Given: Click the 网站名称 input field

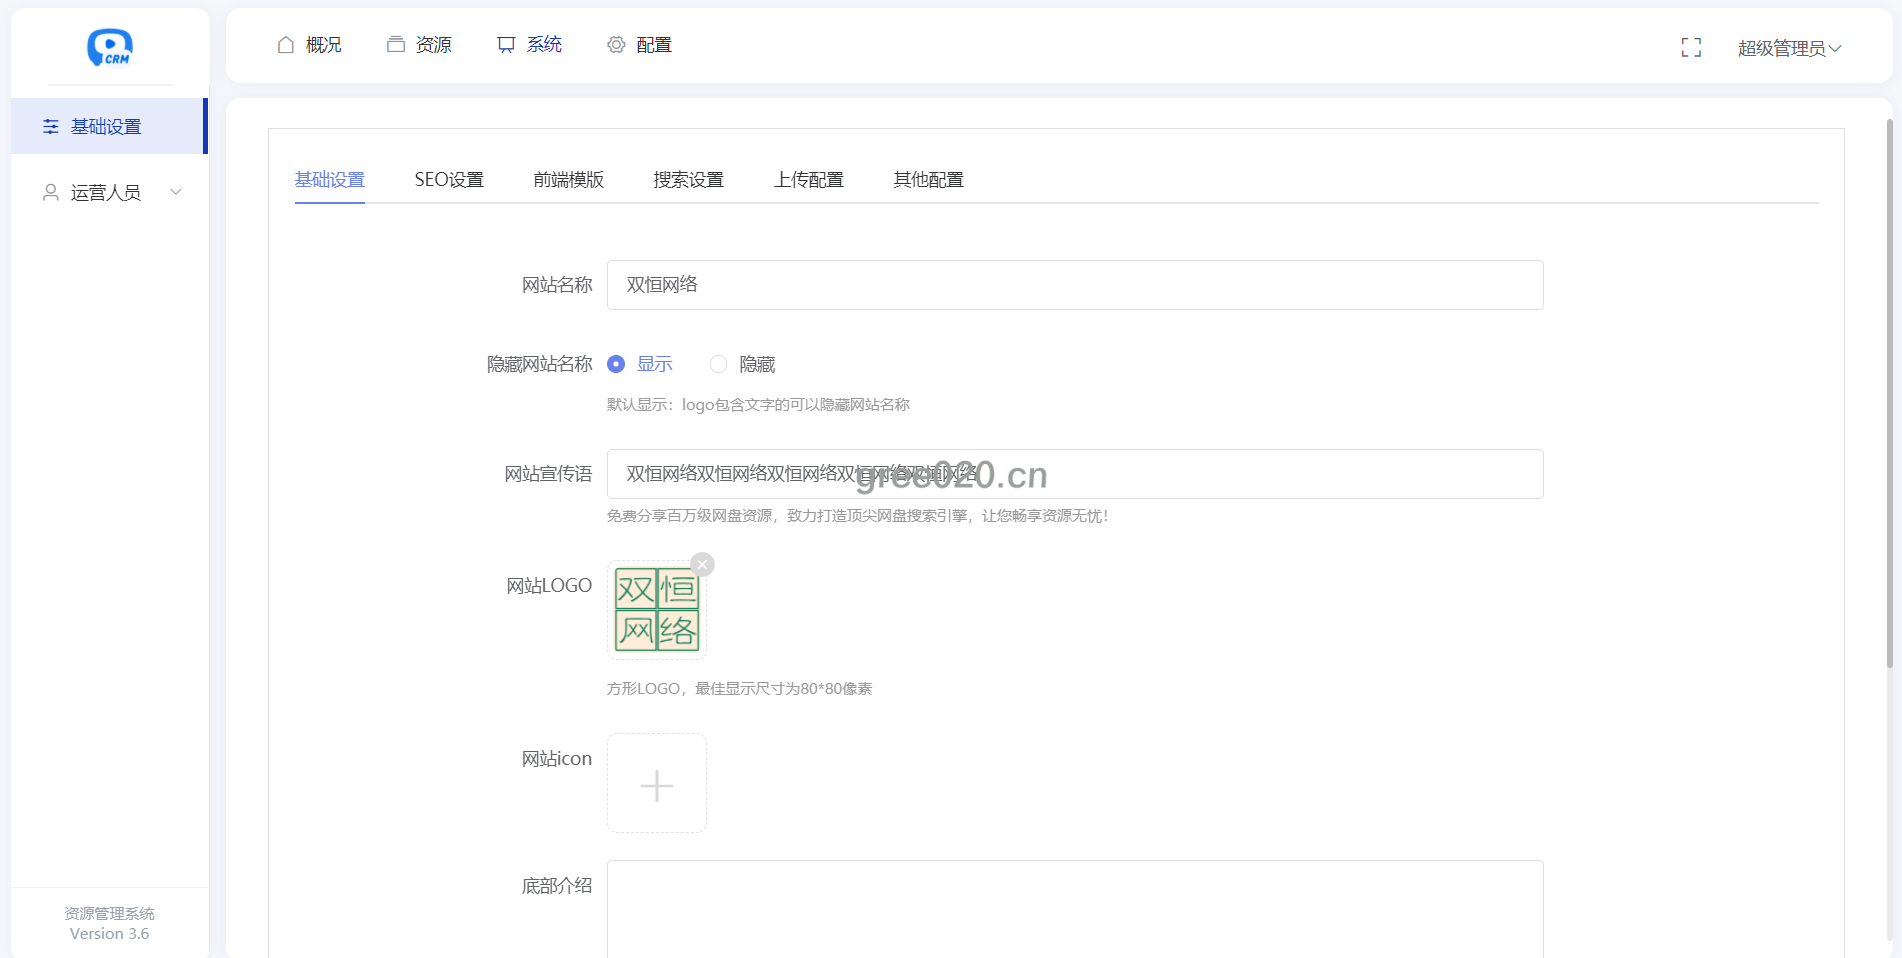Looking at the screenshot, I should click(x=1075, y=285).
